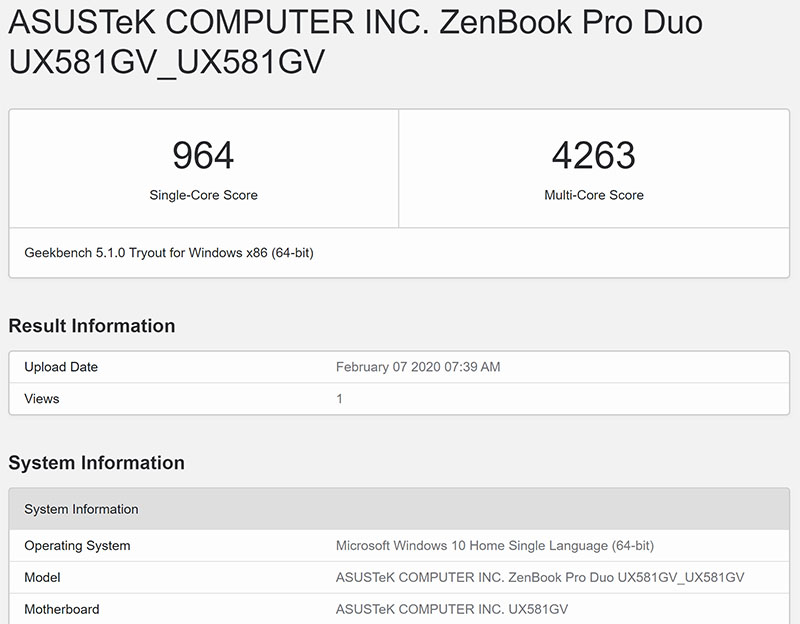The image size is (800, 624).
Task: Click the Upload Date row label
Action: point(61,367)
